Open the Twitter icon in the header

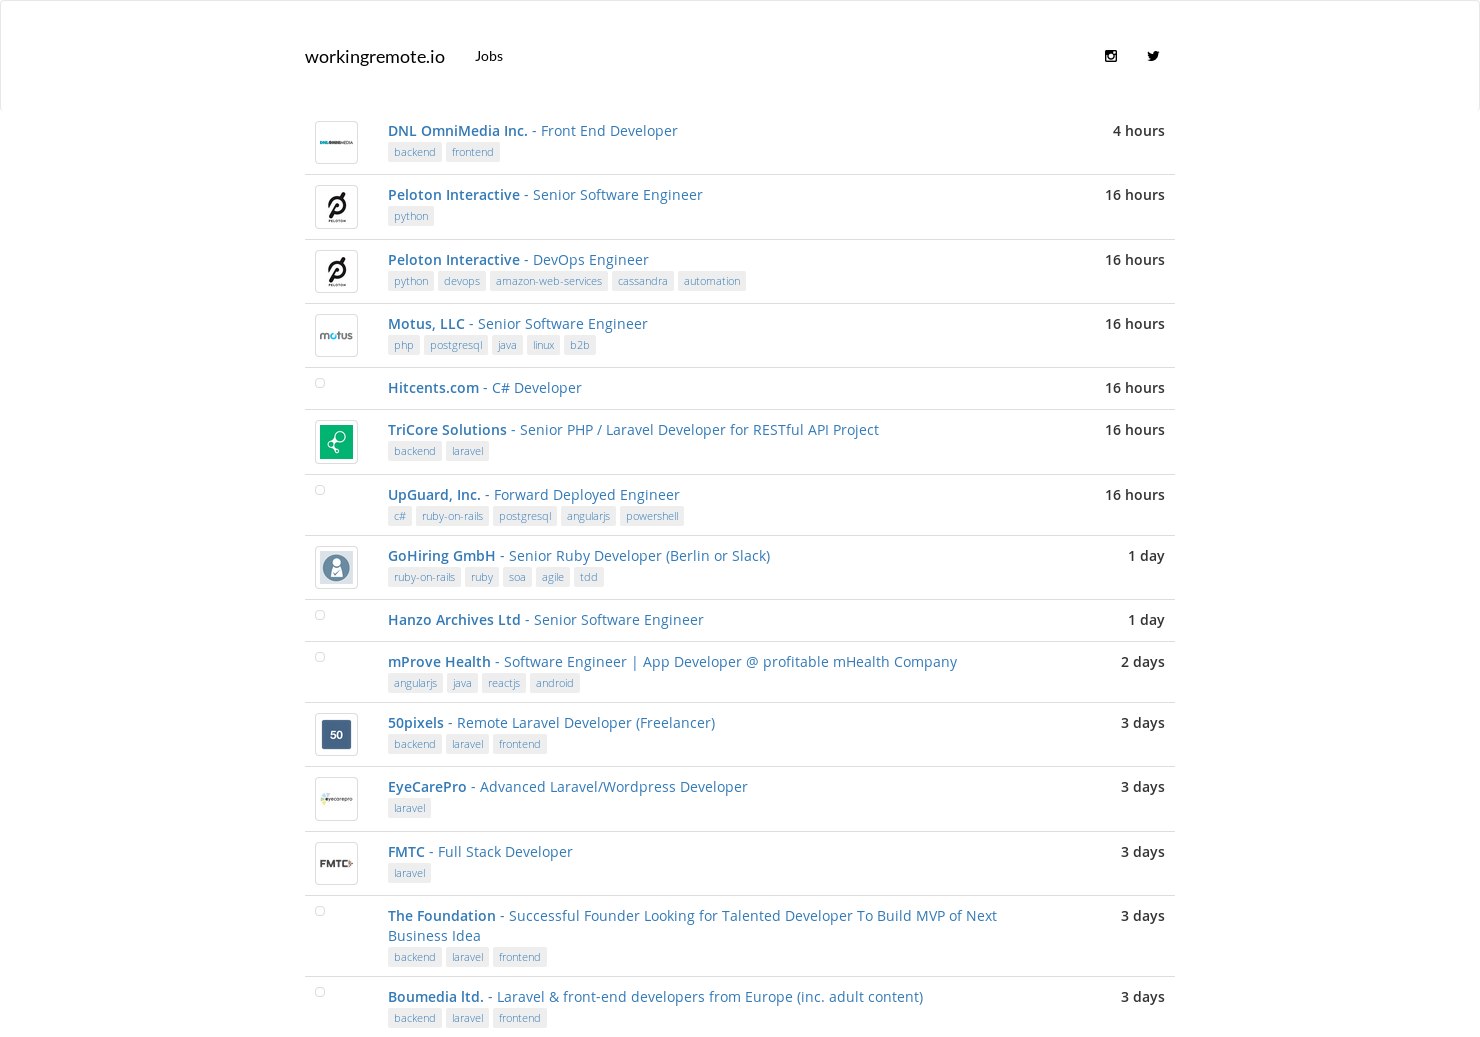click(x=1153, y=56)
